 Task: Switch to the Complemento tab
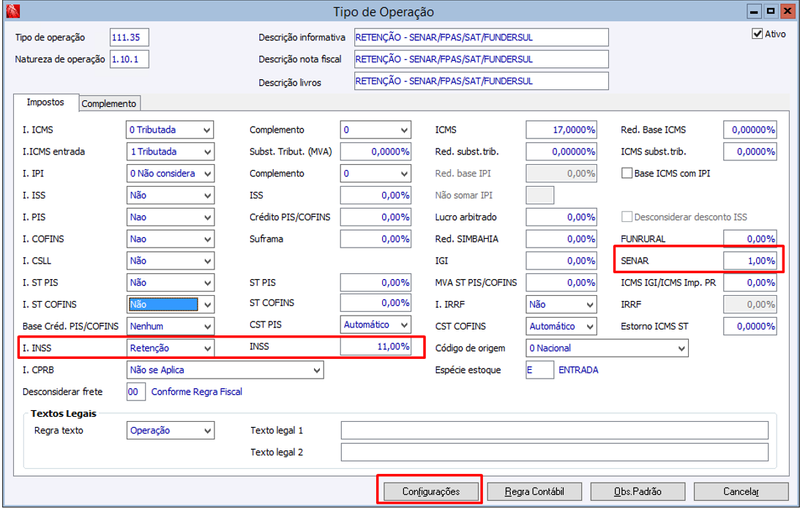(x=109, y=104)
